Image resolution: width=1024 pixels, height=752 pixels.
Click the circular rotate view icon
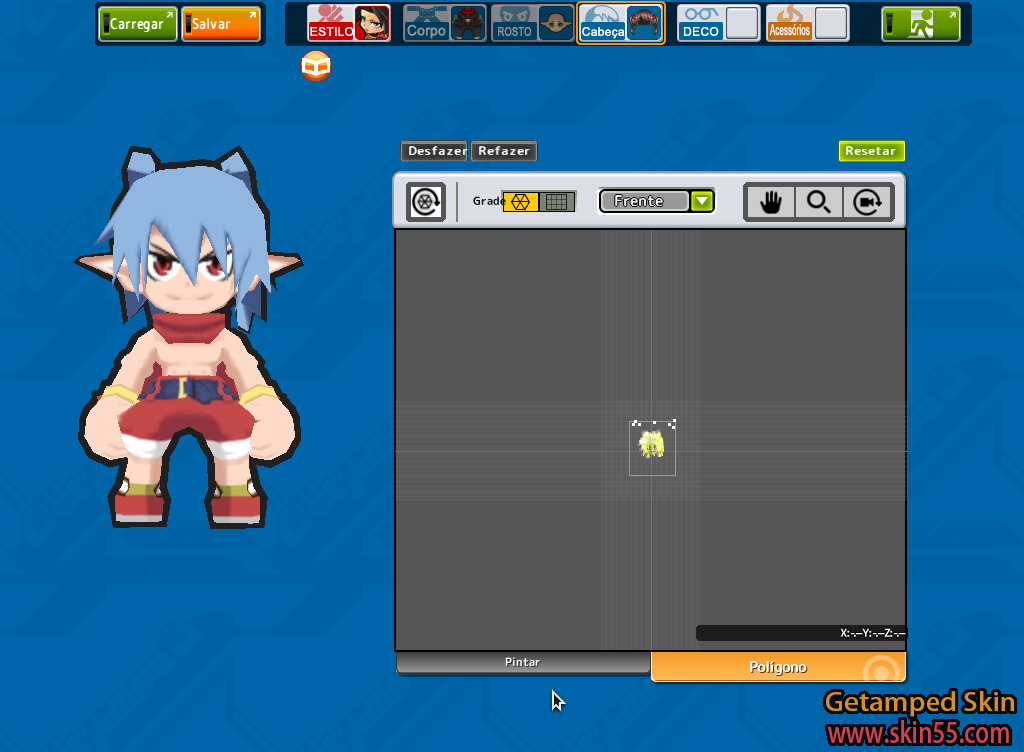[x=426, y=202]
